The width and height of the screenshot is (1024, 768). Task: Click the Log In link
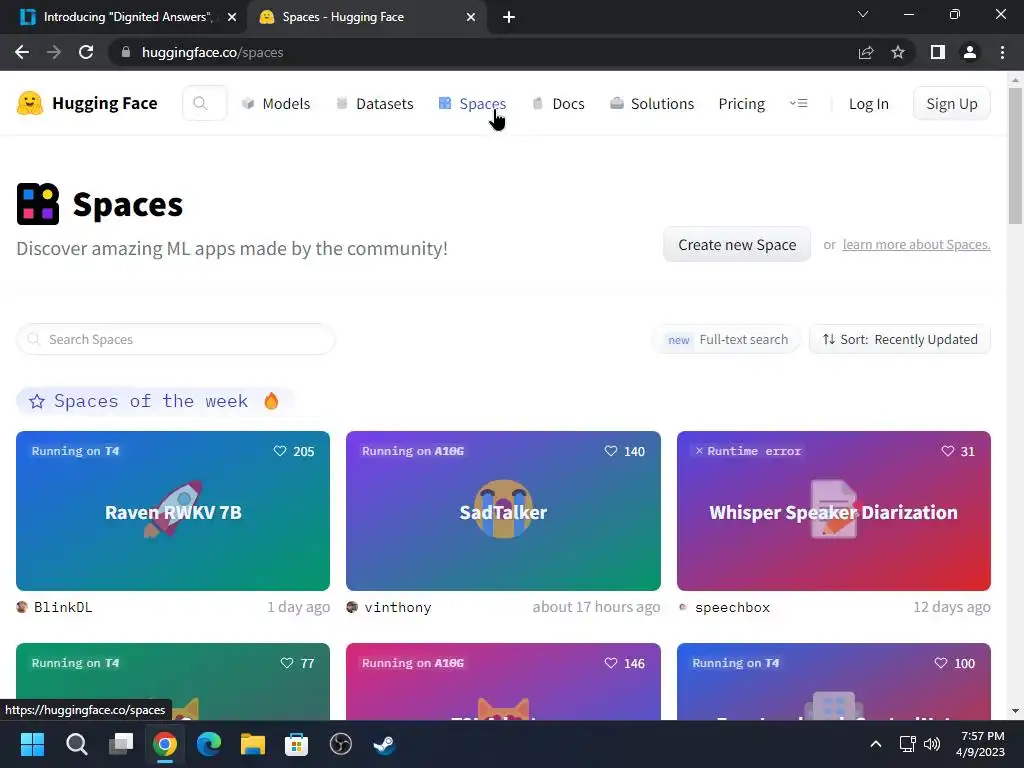[x=869, y=104]
